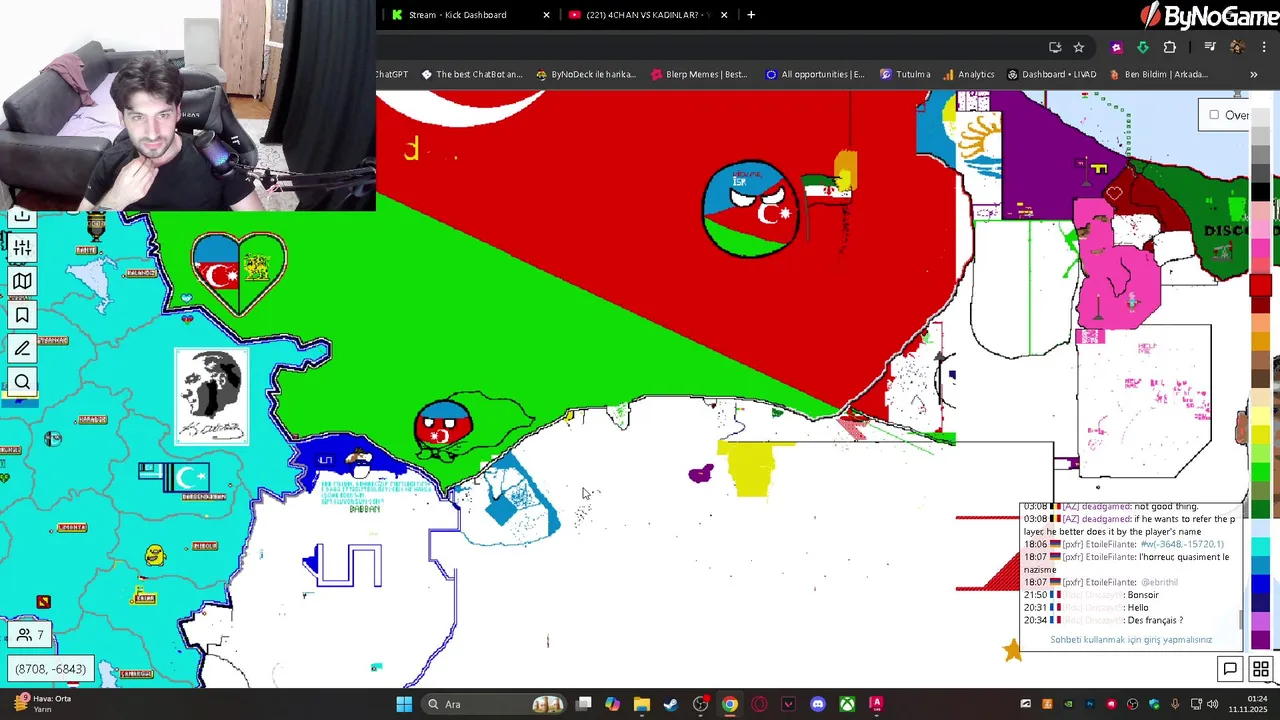Open the Xbox app from the taskbar
The image size is (1280, 720).
click(x=847, y=704)
